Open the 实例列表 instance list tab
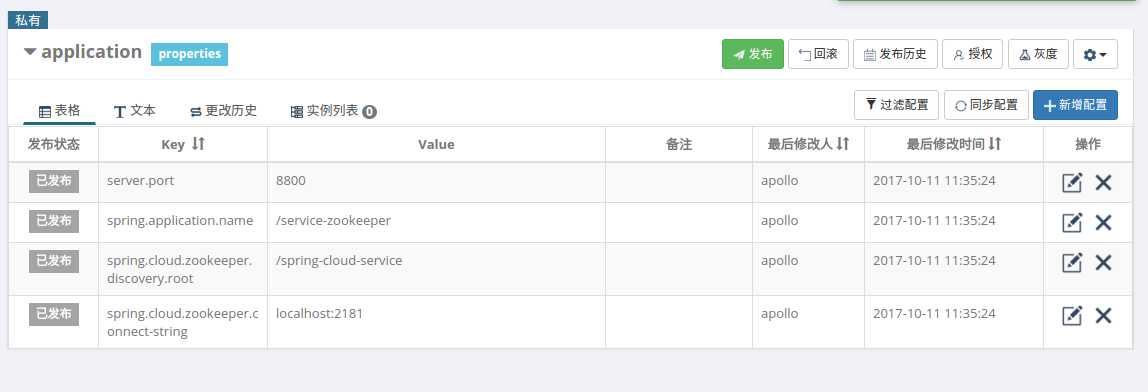 [333, 111]
